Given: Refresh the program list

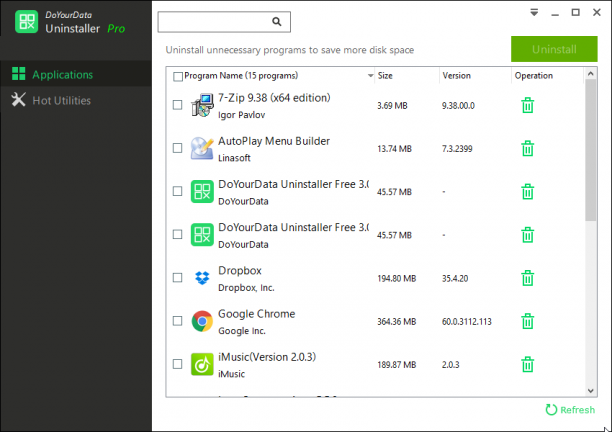Looking at the screenshot, I should click(570, 410).
